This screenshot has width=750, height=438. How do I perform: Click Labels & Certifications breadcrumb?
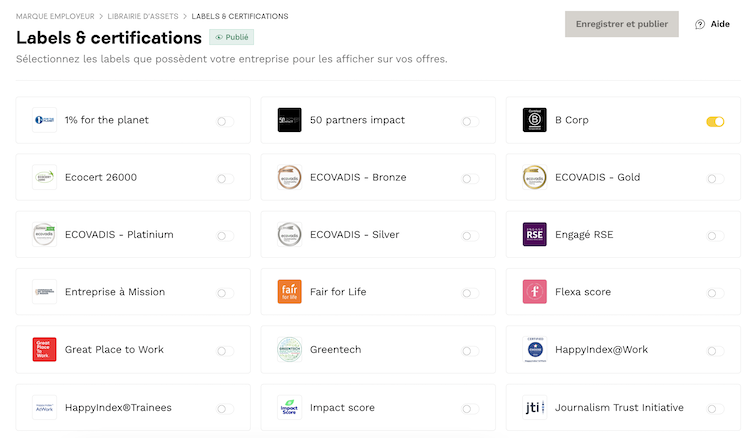coord(240,16)
